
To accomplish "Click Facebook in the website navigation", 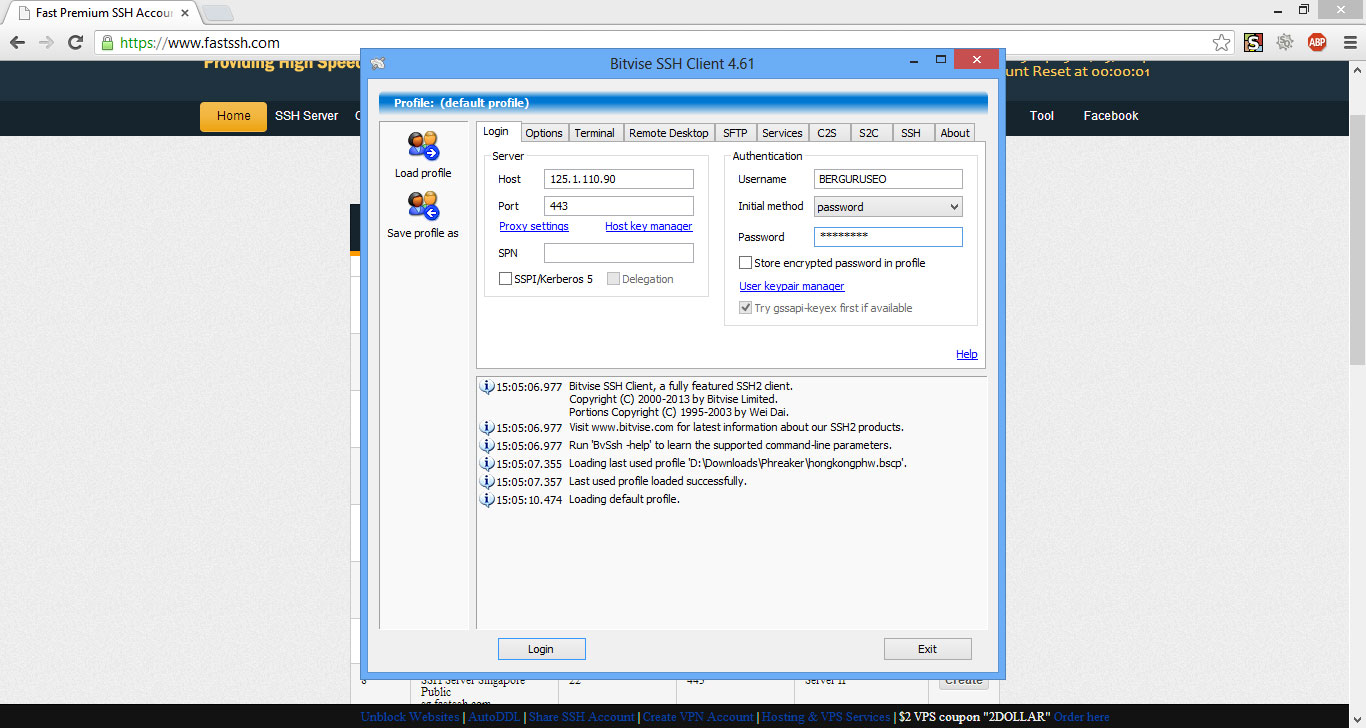I will click(x=1111, y=116).
